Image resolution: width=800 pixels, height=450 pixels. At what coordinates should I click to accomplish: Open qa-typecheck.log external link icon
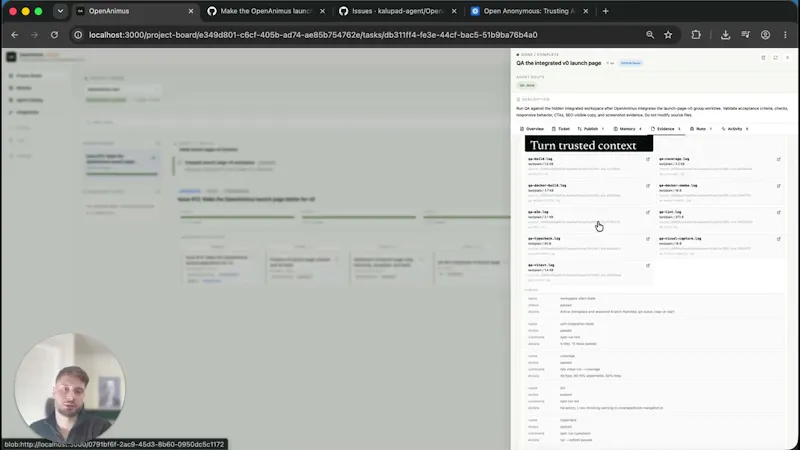(x=648, y=239)
